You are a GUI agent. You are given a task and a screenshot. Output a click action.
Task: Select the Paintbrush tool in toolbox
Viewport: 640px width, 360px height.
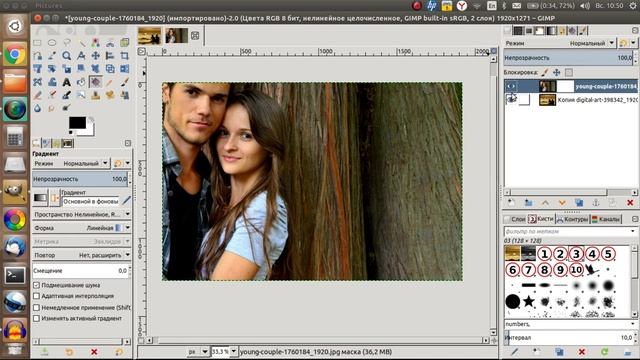pos(124,82)
